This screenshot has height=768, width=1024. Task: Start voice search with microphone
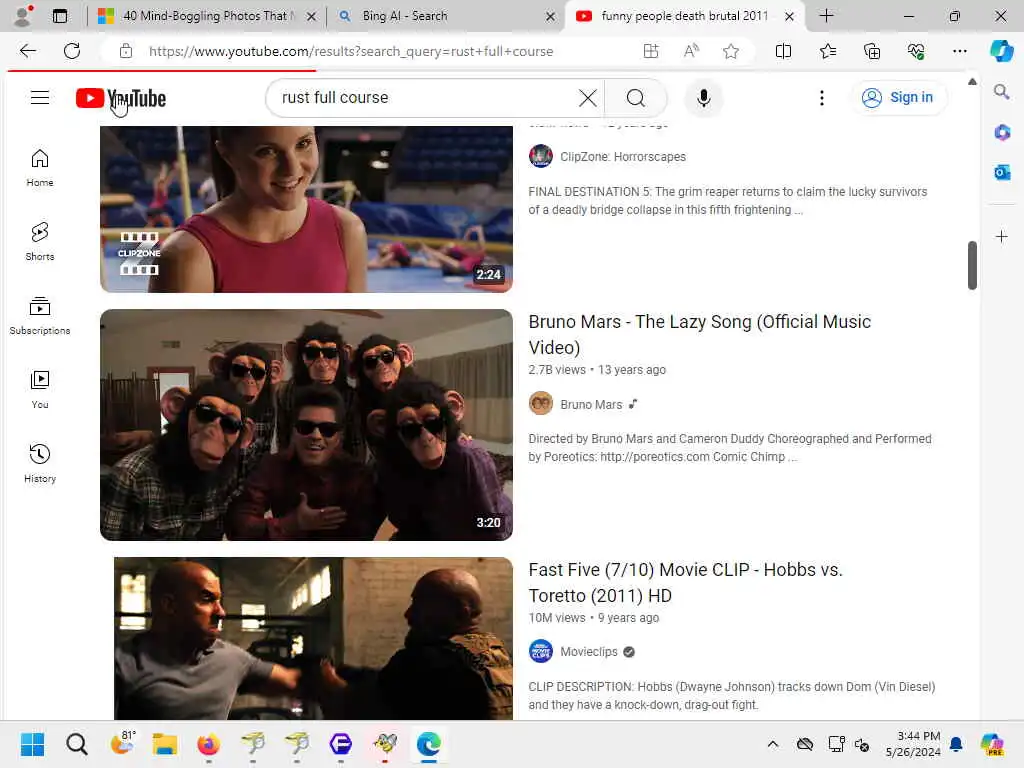coord(703,98)
